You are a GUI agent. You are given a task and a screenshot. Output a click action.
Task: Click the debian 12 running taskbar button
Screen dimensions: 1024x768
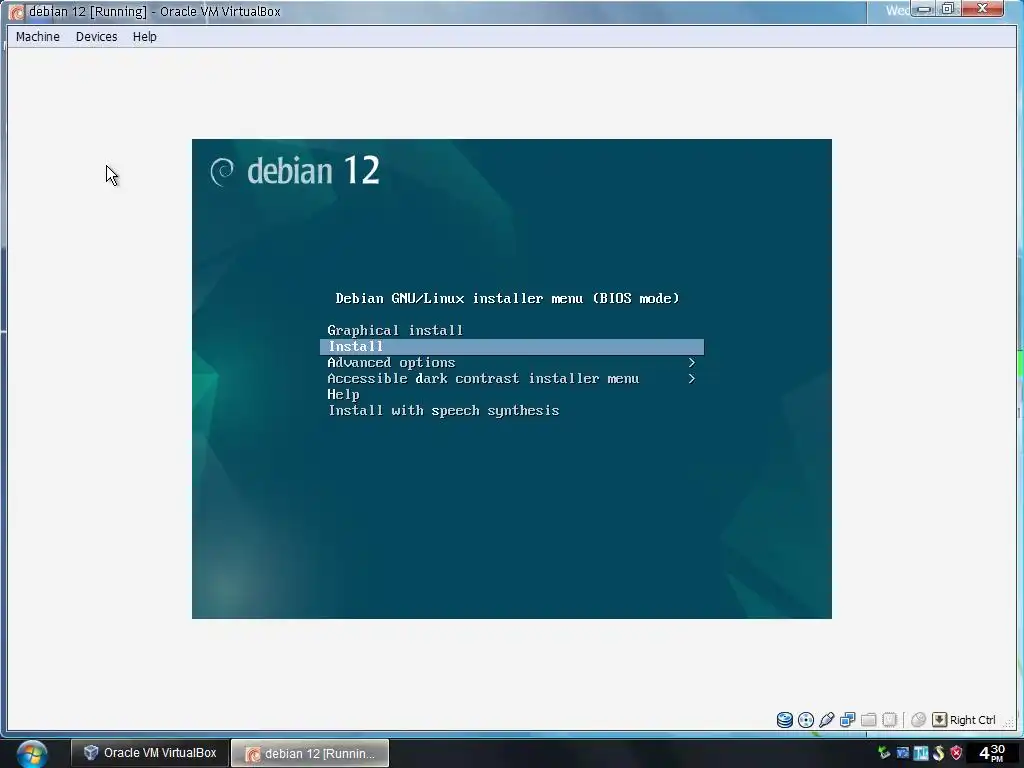pyautogui.click(x=310, y=754)
